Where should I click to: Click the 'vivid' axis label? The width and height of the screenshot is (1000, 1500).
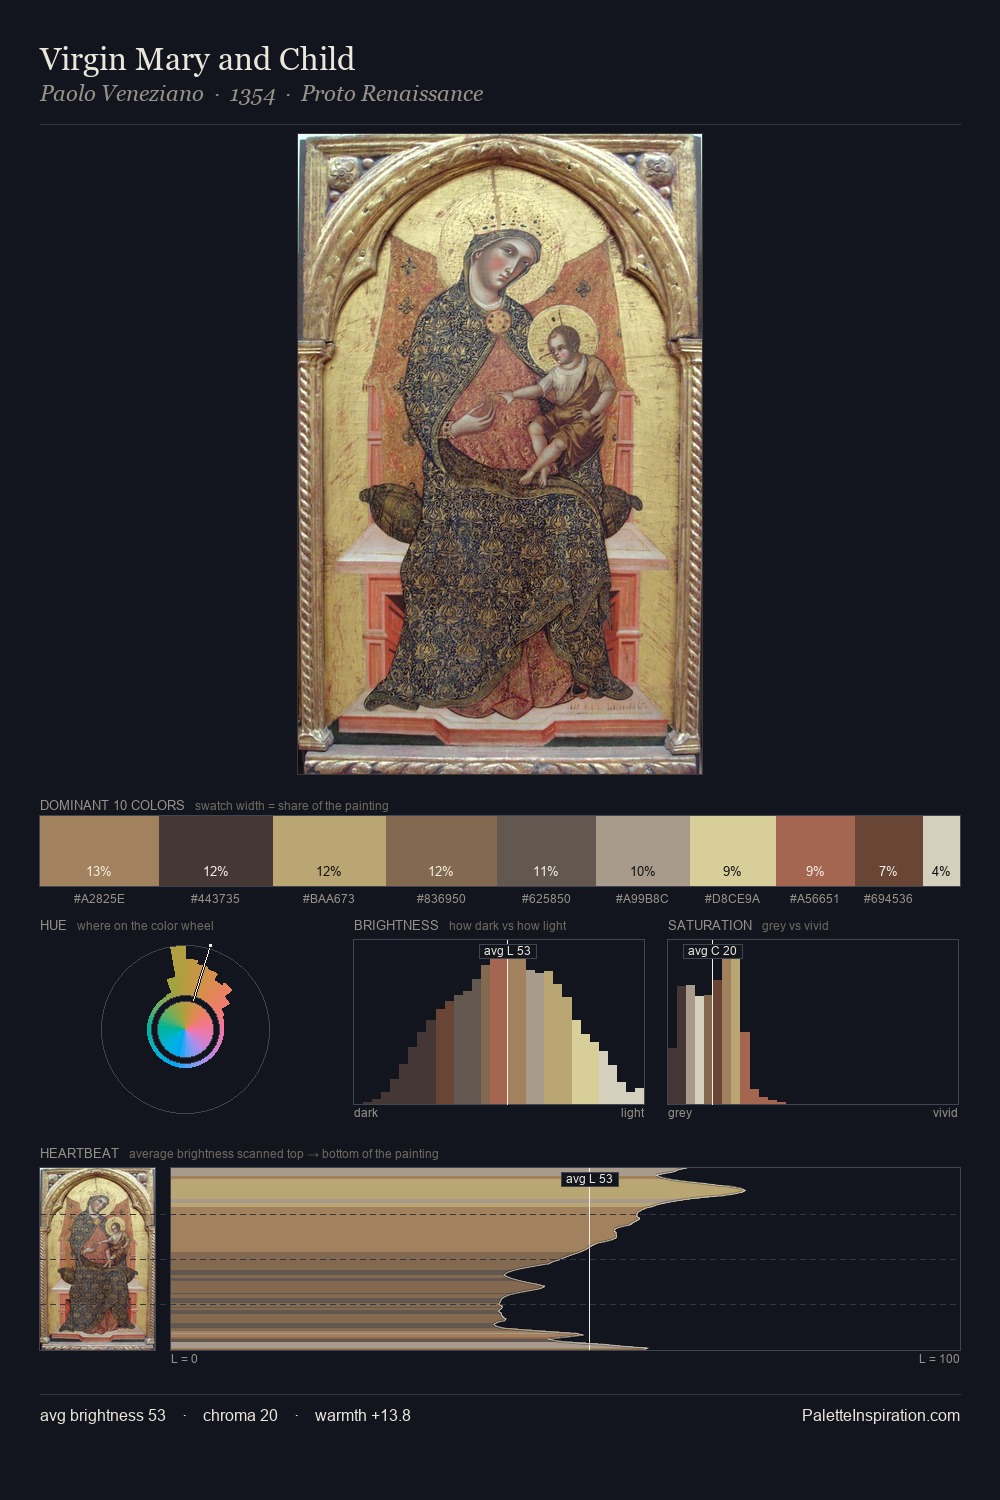click(x=945, y=1113)
